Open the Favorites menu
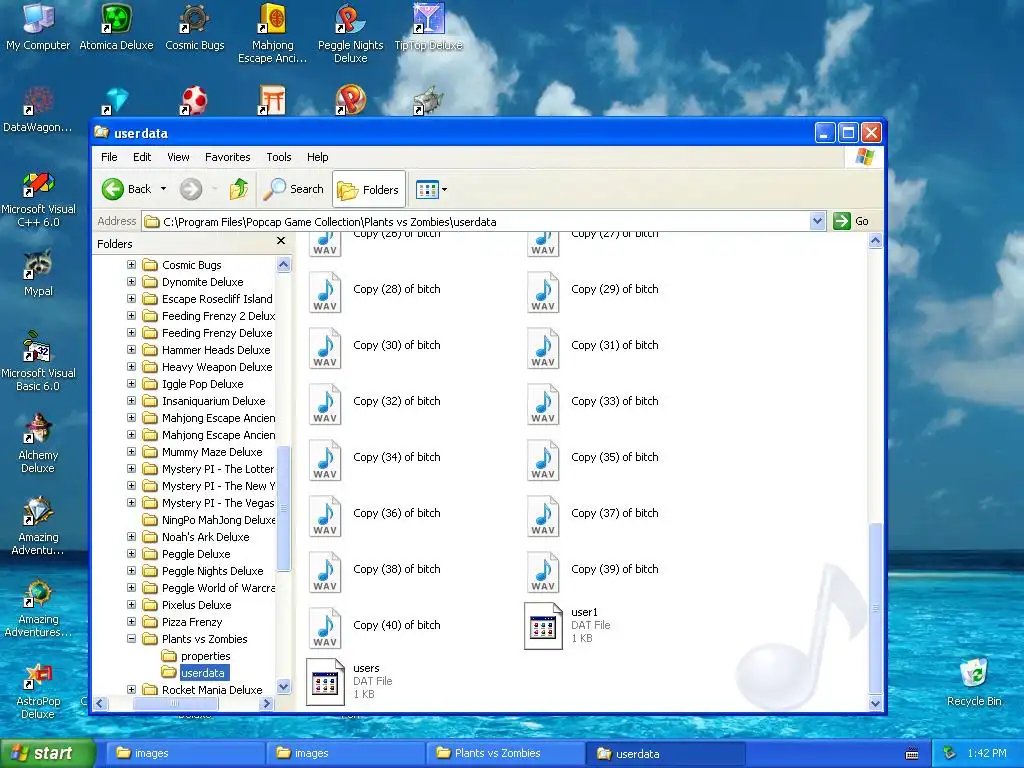The image size is (1024, 768). pyautogui.click(x=227, y=157)
